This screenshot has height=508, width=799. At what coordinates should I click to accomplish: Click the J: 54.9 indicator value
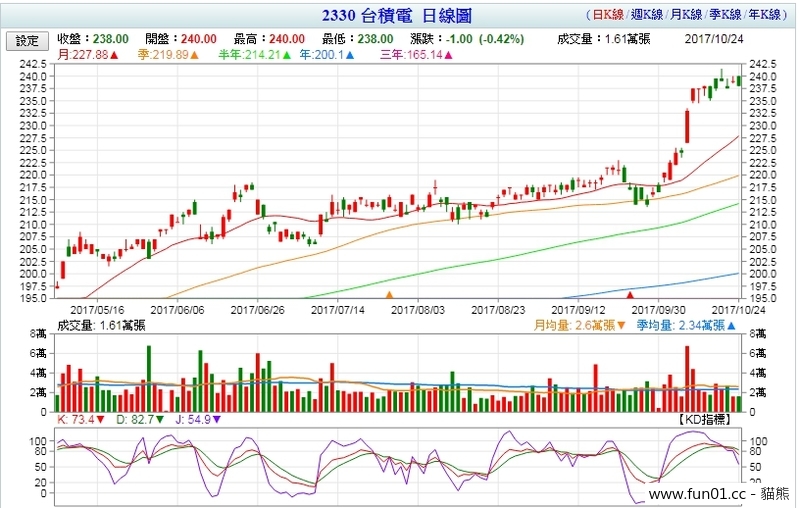click(198, 420)
